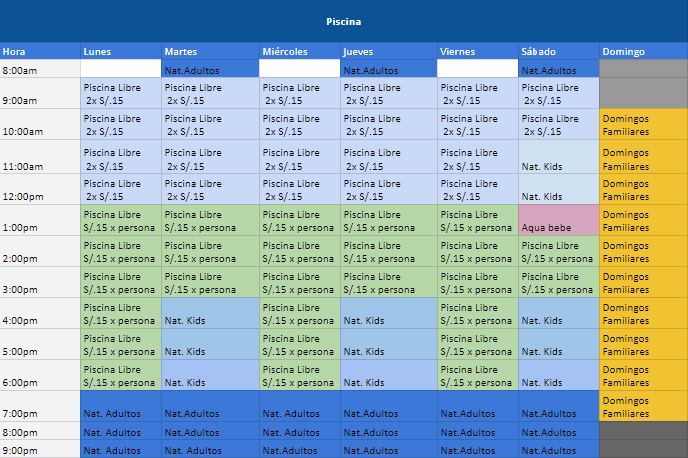
Task: Click the gray Domingo 9:00am cell
Action: click(x=643, y=93)
